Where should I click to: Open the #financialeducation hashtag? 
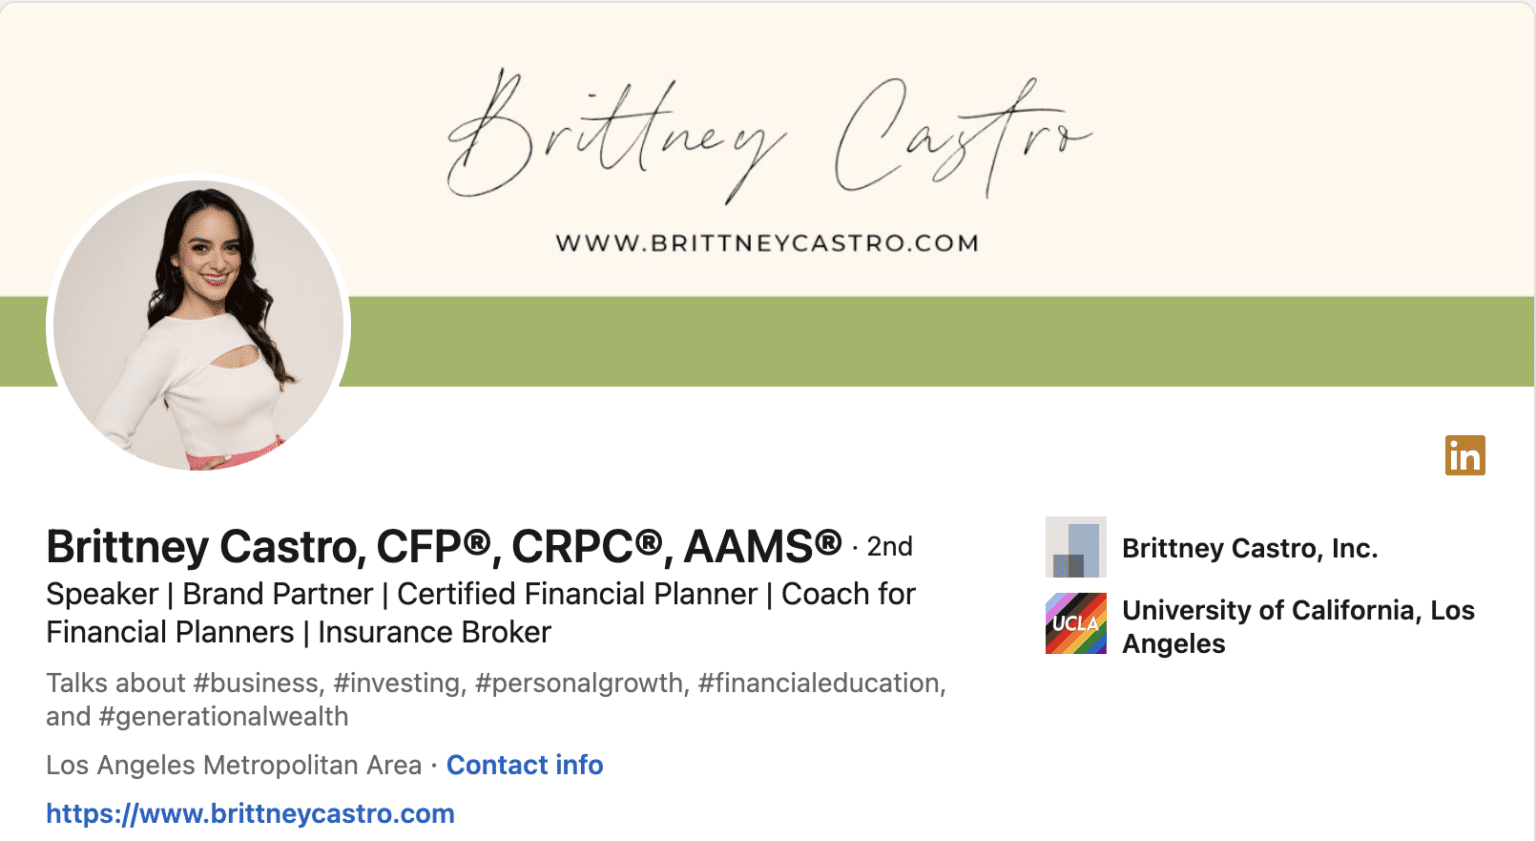(x=820, y=683)
